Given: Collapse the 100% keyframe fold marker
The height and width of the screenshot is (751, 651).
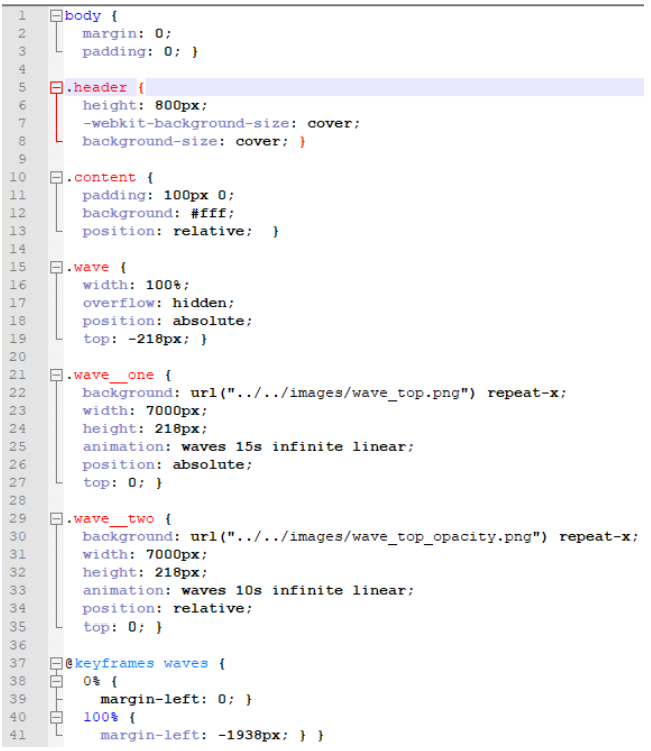Looking at the screenshot, I should pyautogui.click(x=56, y=717).
